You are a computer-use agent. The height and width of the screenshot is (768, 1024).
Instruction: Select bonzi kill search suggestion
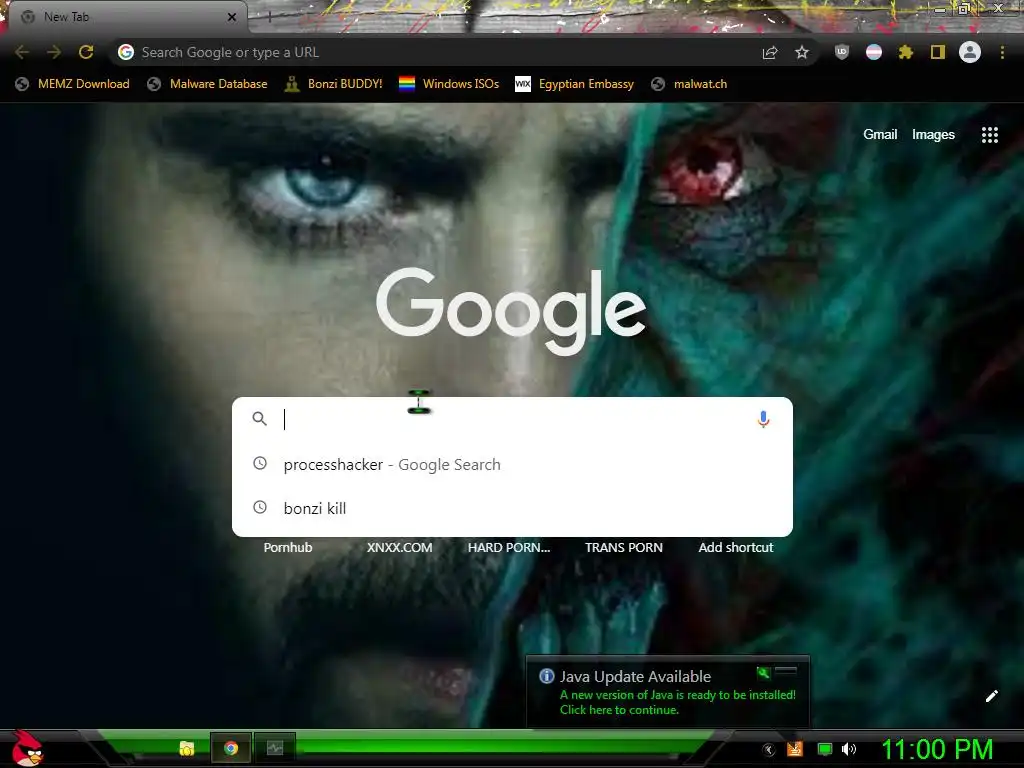pyautogui.click(x=513, y=508)
